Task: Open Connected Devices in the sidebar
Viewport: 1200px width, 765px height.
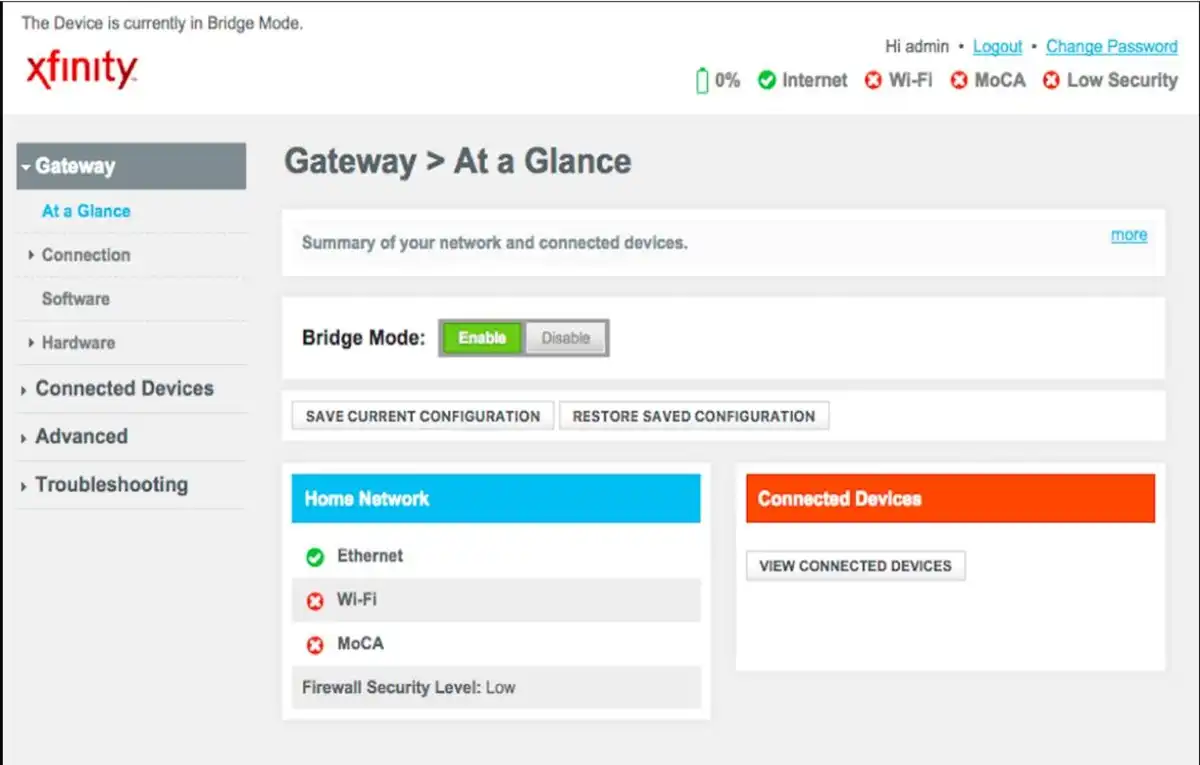Action: point(125,388)
